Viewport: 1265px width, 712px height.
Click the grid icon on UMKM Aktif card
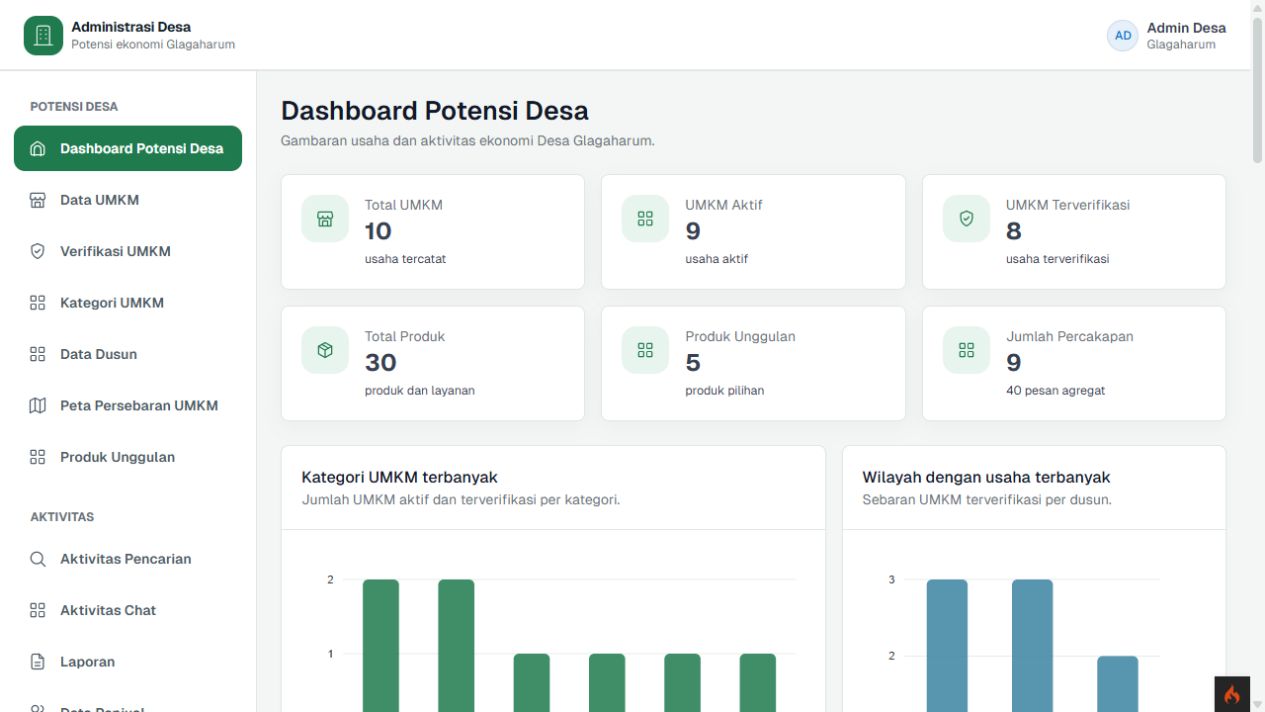pos(645,219)
